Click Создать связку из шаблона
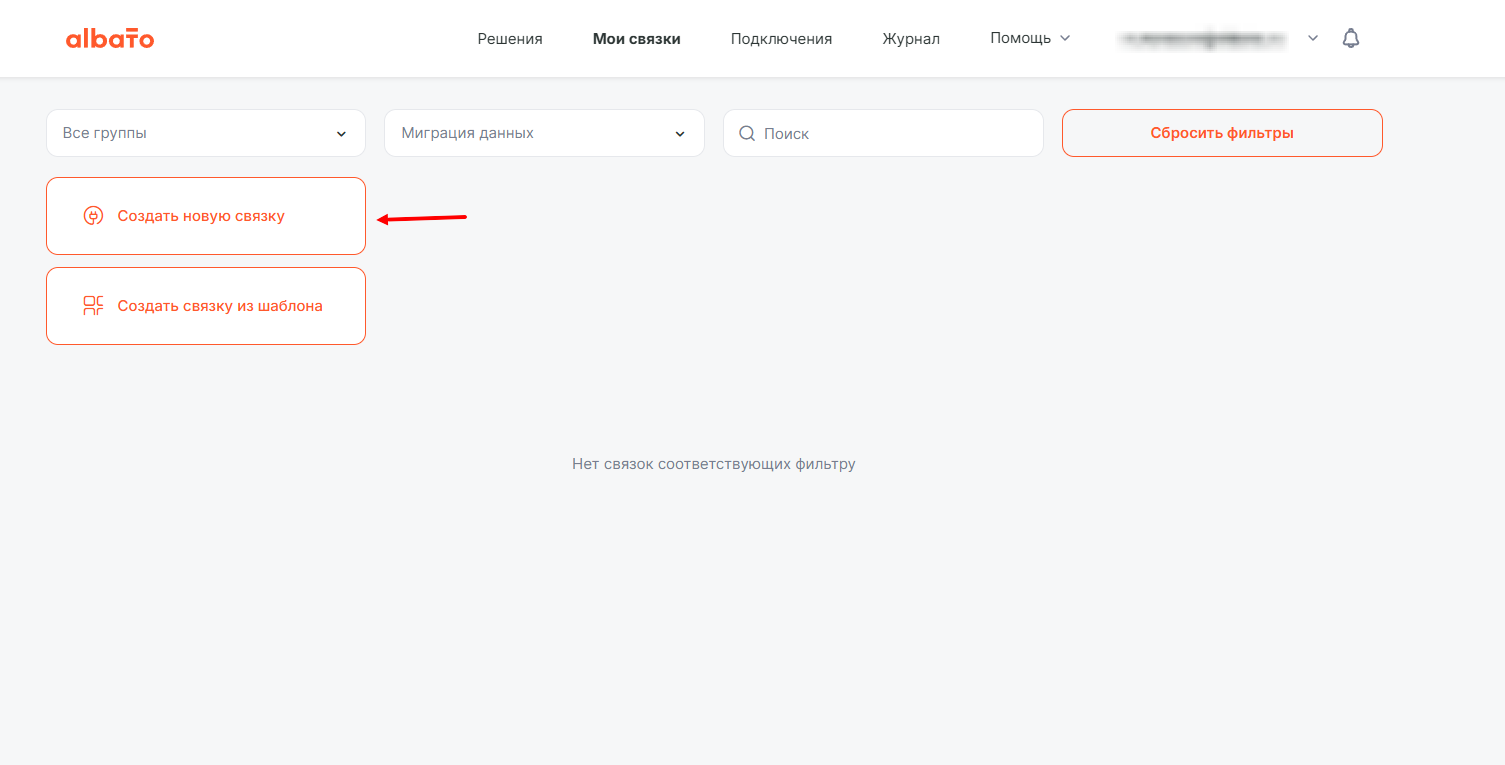Viewport: 1505px width, 765px height. pos(220,306)
